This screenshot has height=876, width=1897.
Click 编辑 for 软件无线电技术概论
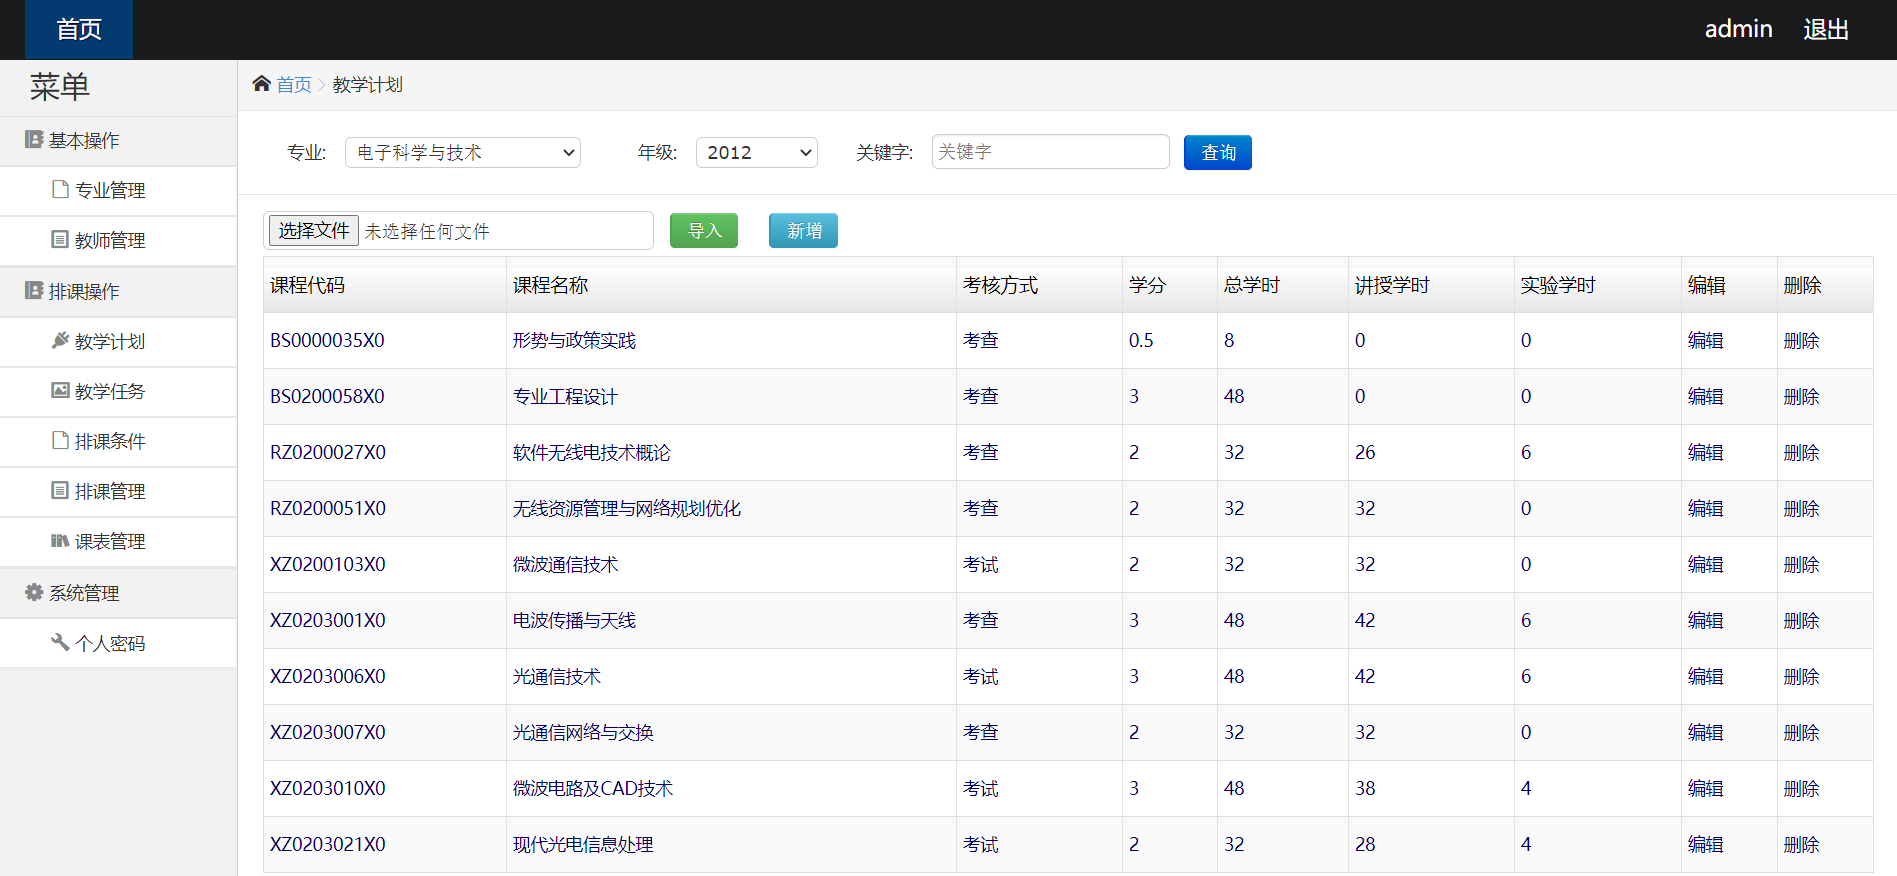[1705, 453]
